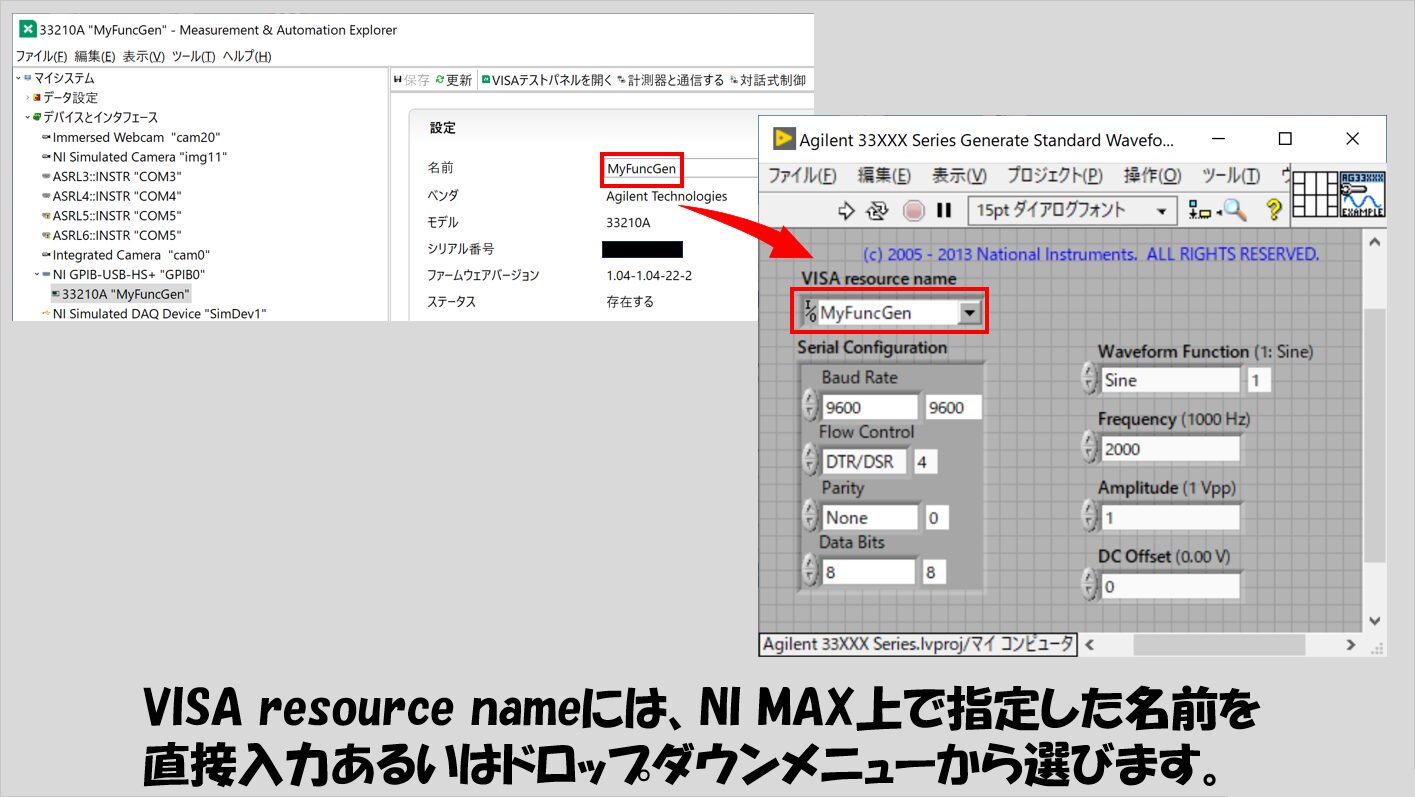
Task: Click the LabVIEW logo in the title bar
Action: 783,139
